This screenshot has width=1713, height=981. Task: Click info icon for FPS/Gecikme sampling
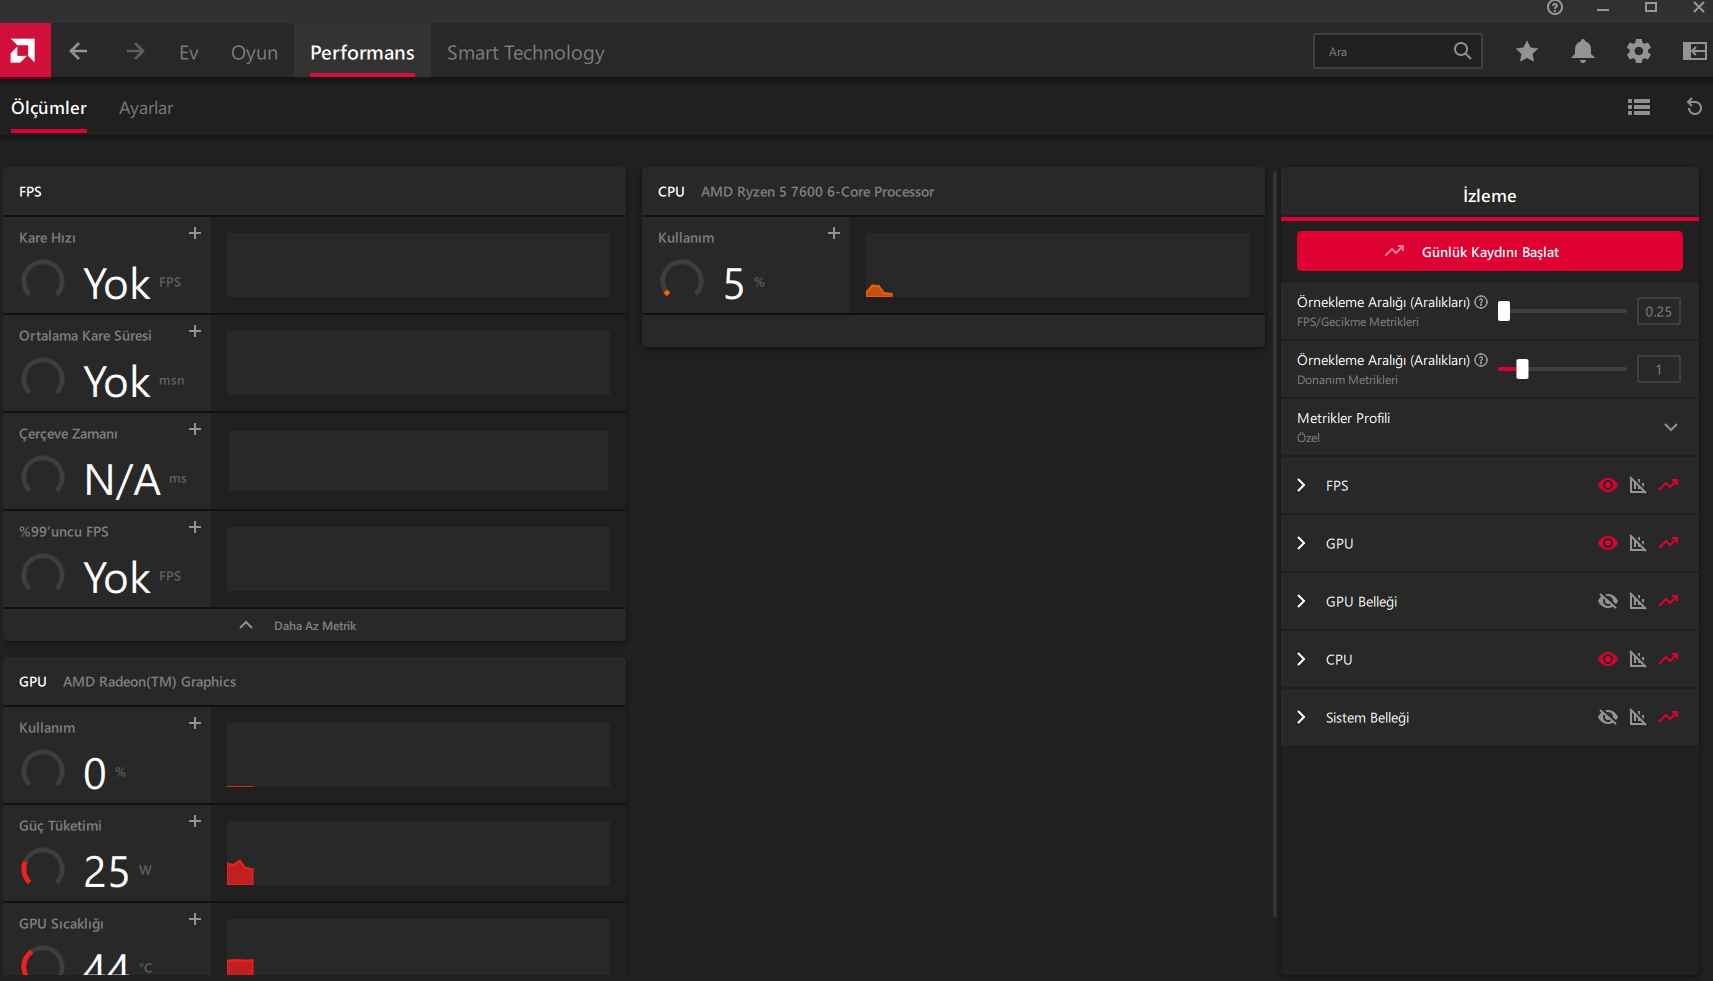[1481, 302]
